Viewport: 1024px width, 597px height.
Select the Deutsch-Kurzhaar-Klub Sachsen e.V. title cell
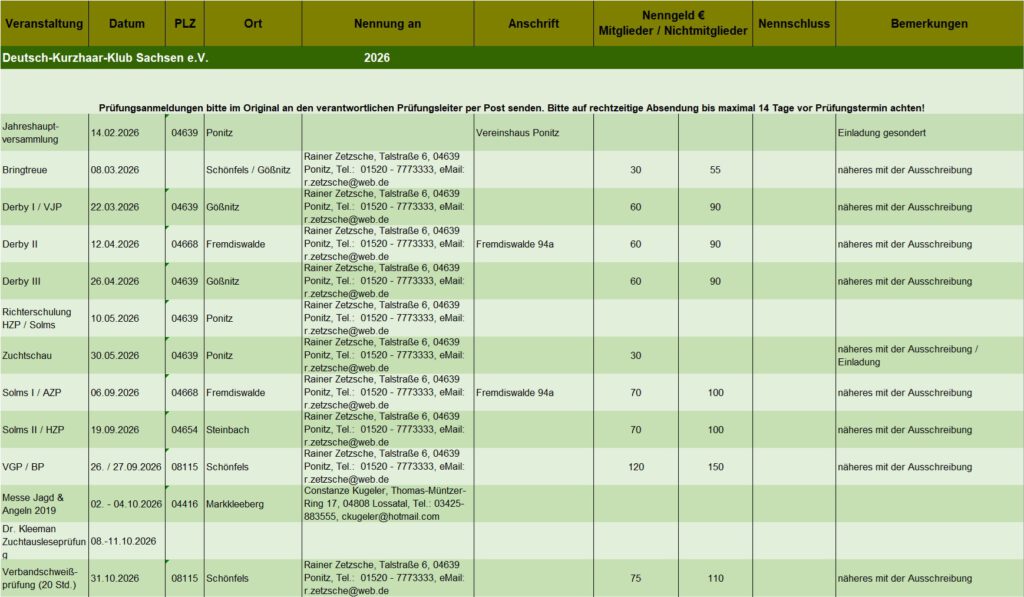tap(105, 58)
